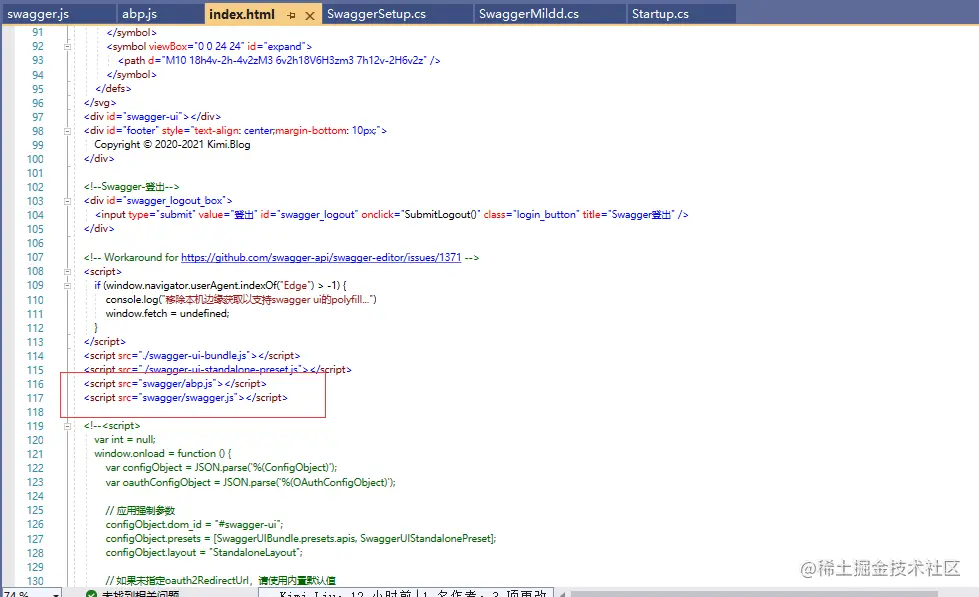This screenshot has height=597, width=979.
Task: Click the oauth2RedirectUrl comment line
Action: point(220,581)
